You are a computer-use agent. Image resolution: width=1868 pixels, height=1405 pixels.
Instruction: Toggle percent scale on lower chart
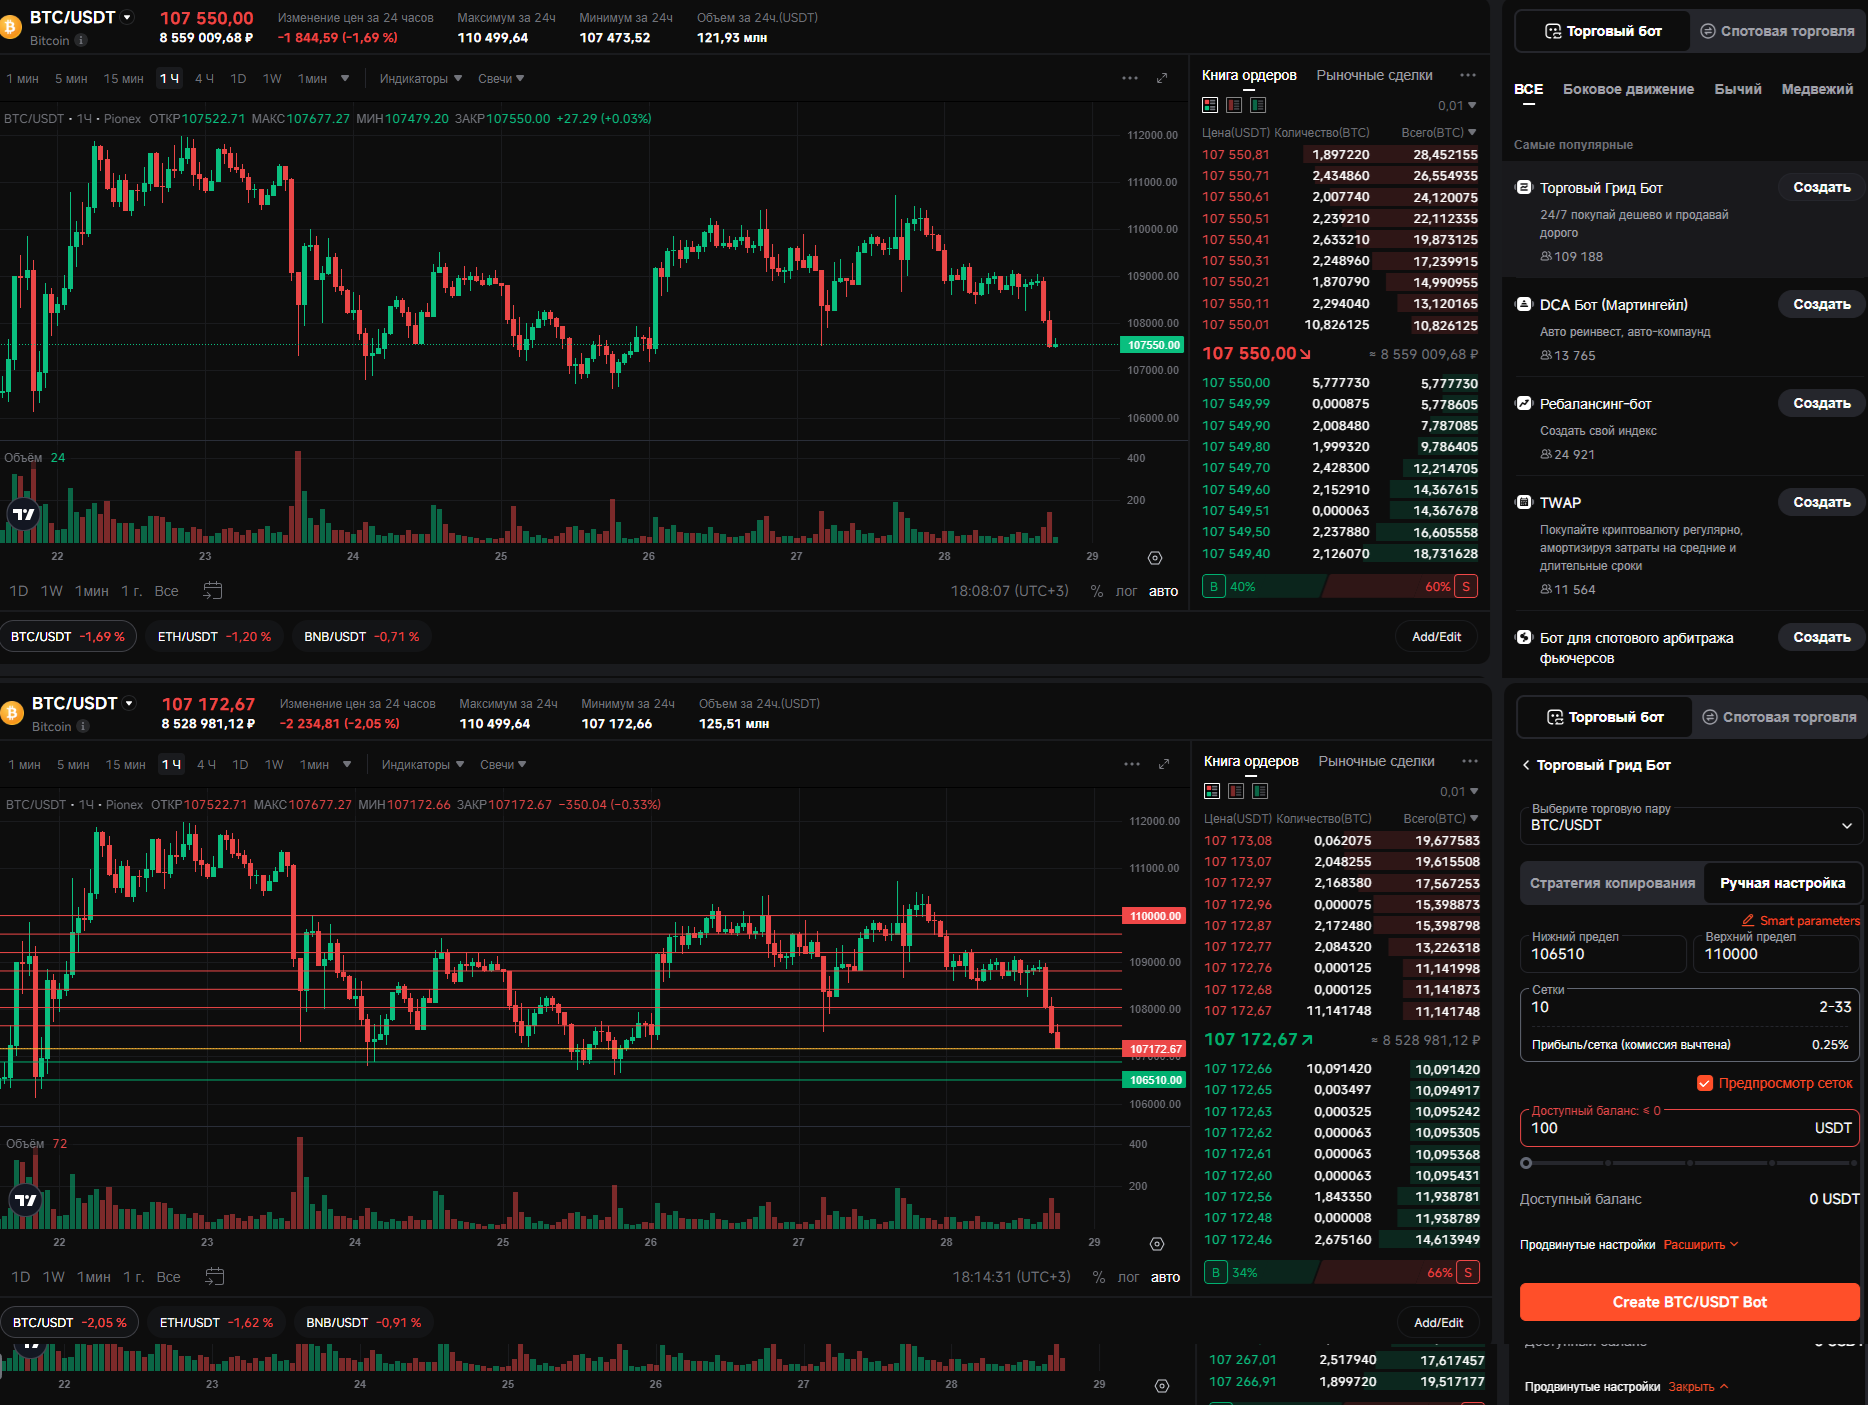pyautogui.click(x=1099, y=1277)
